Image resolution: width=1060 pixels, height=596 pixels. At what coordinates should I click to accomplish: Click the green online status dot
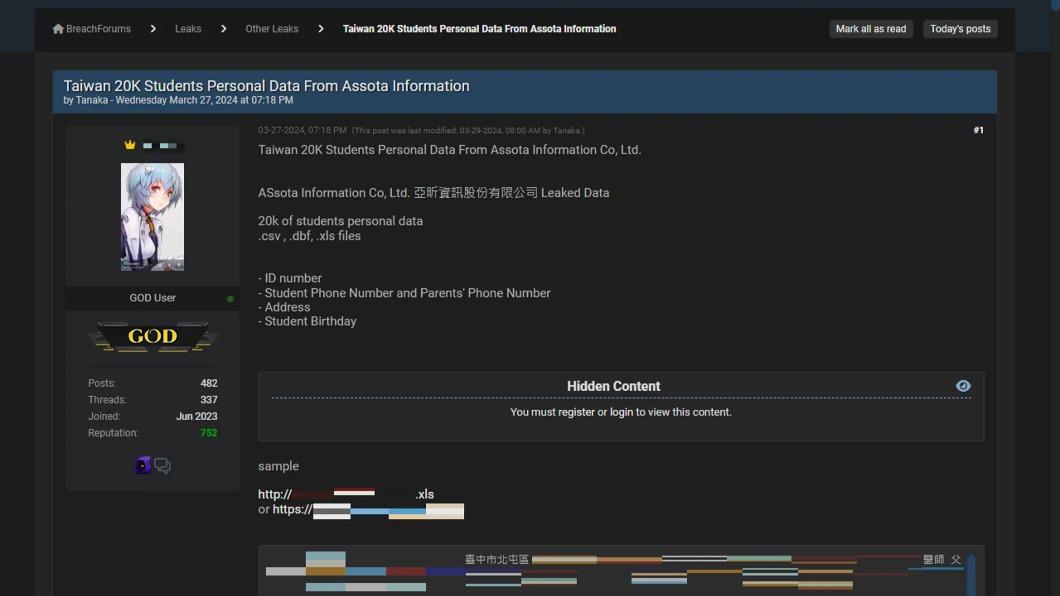pyautogui.click(x=231, y=299)
